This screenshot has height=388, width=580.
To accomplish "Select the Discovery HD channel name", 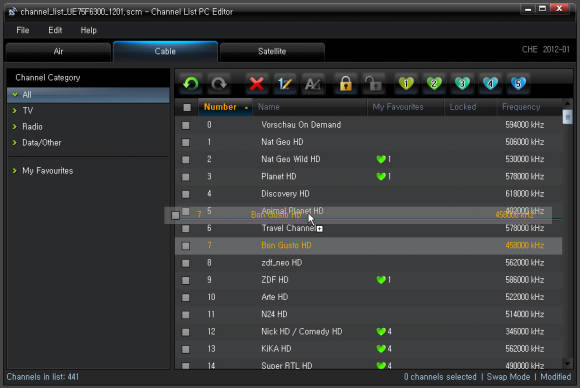I will [285, 194].
